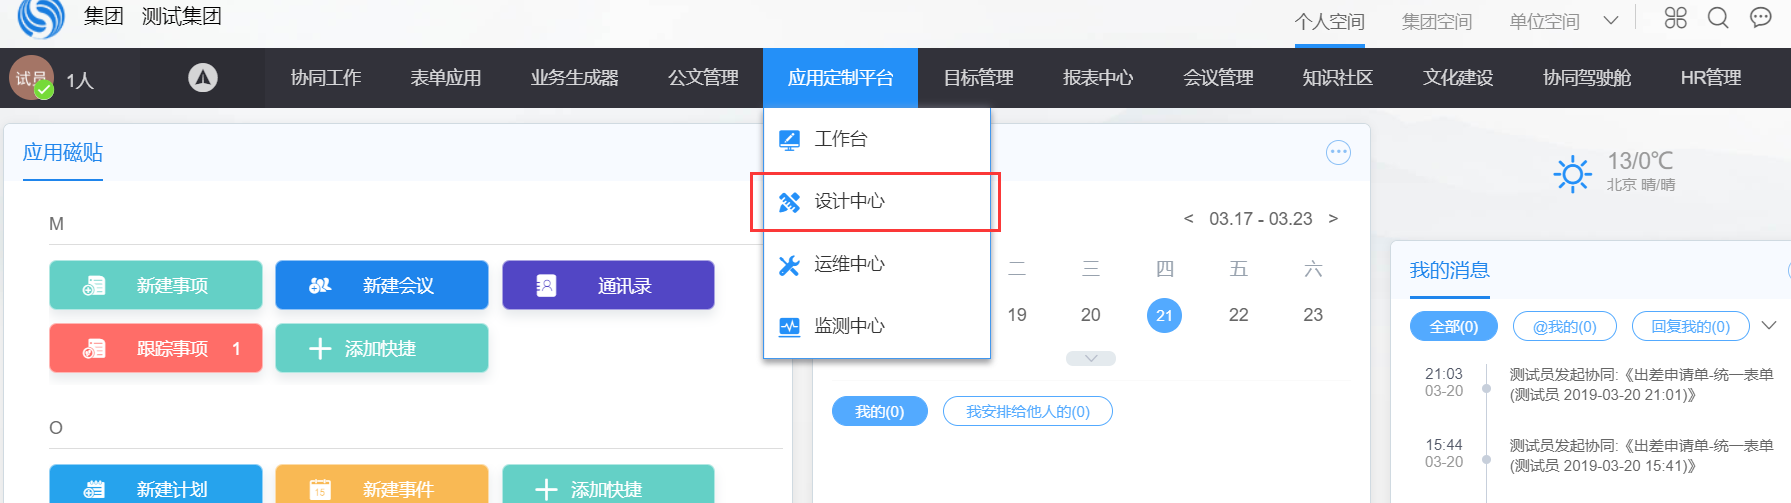Open the chat bubble message icon
Viewport: 1791px width, 503px height.
[1761, 18]
